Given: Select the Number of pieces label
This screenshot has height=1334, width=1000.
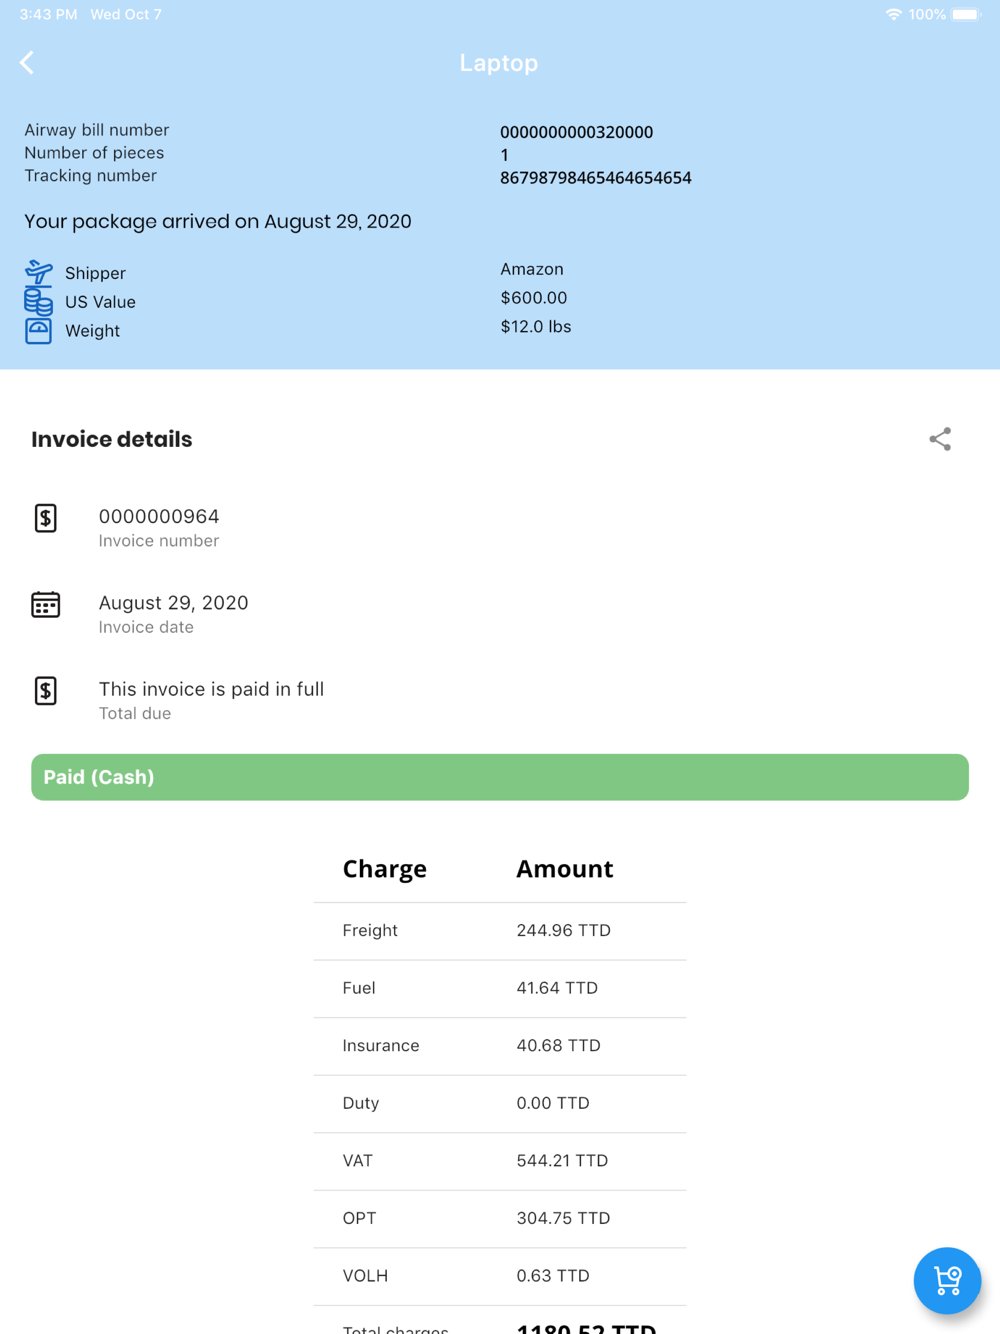Looking at the screenshot, I should point(94,153).
